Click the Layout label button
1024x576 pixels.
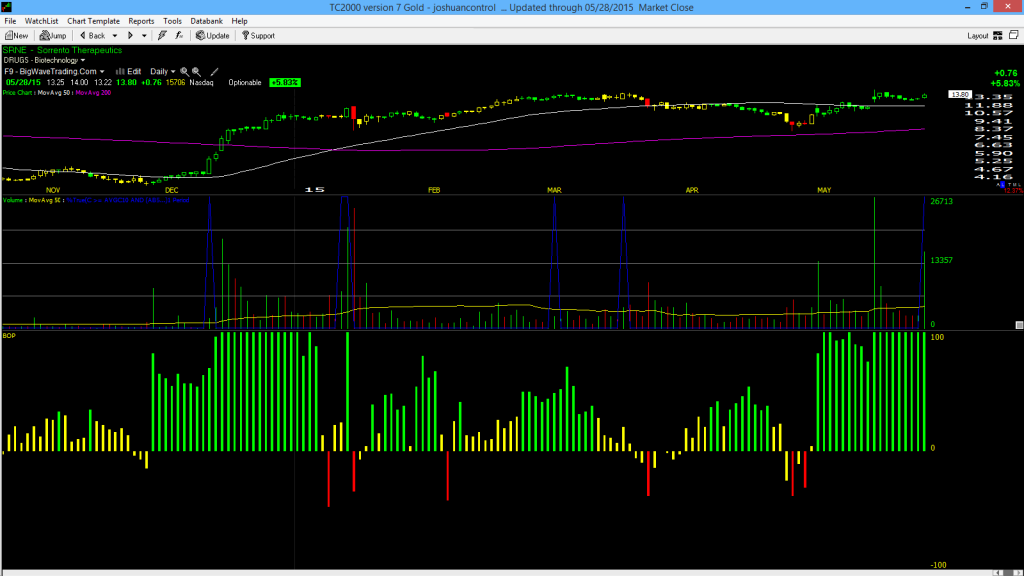[x=978, y=36]
